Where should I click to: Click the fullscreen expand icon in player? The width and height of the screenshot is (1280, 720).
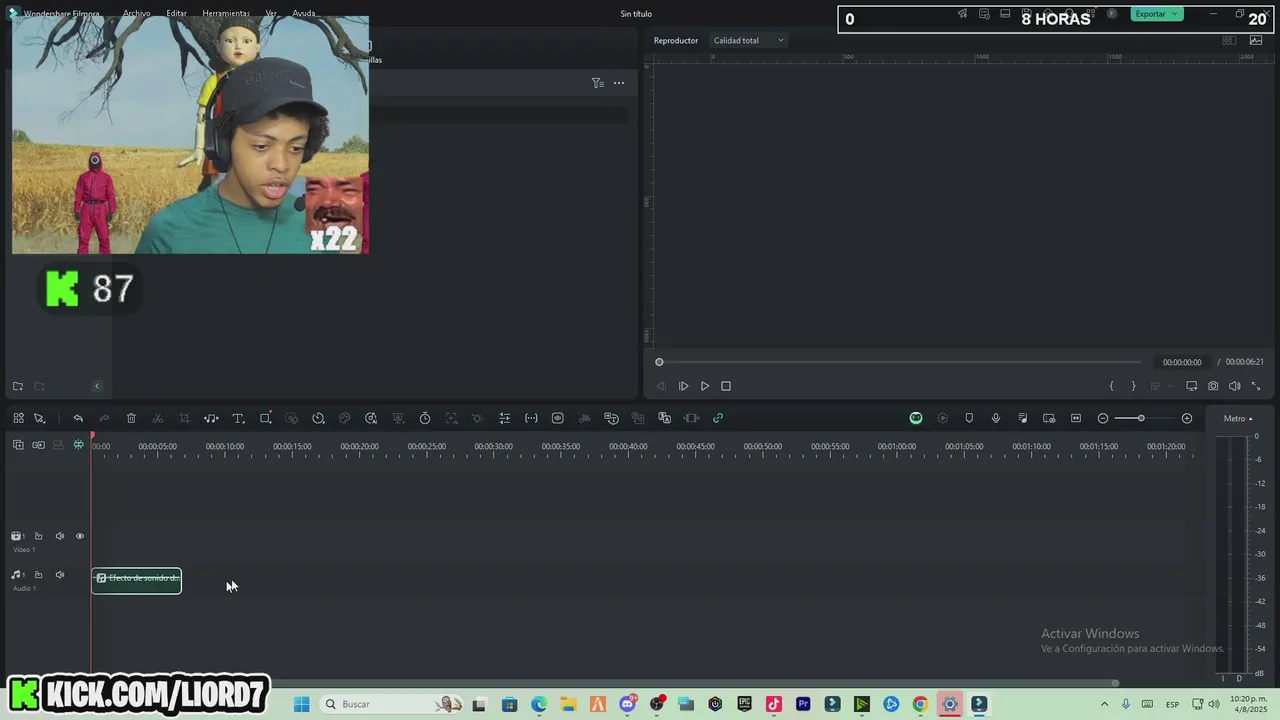(1256, 386)
